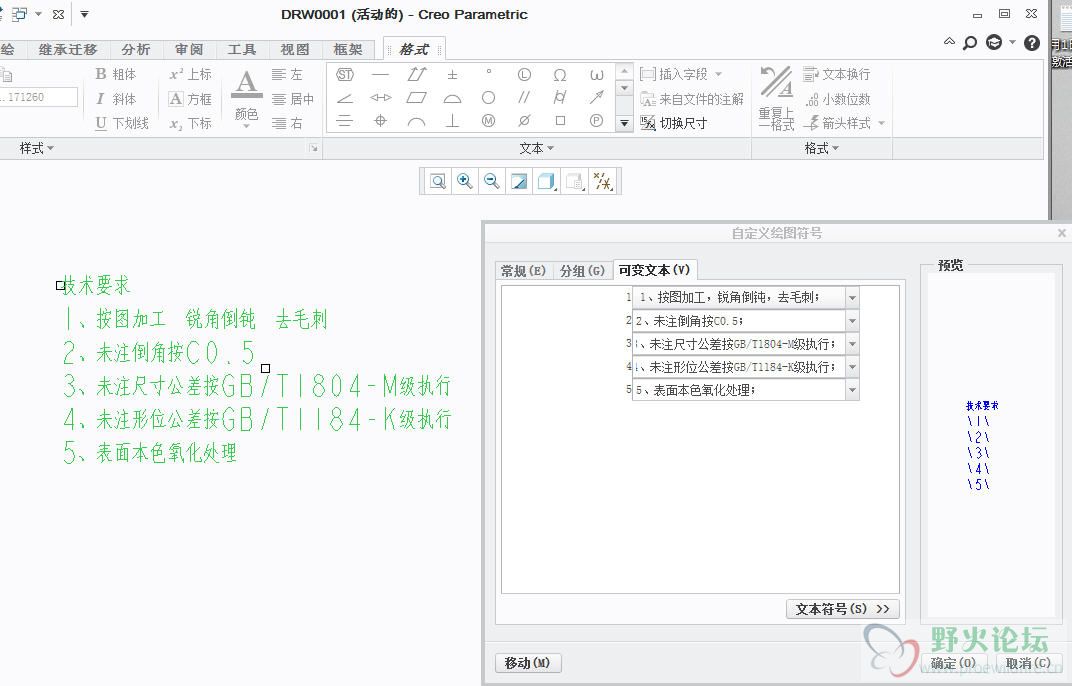Click the zoom in magnifier icon
Viewport: 1072px width, 686px height.
click(x=465, y=181)
